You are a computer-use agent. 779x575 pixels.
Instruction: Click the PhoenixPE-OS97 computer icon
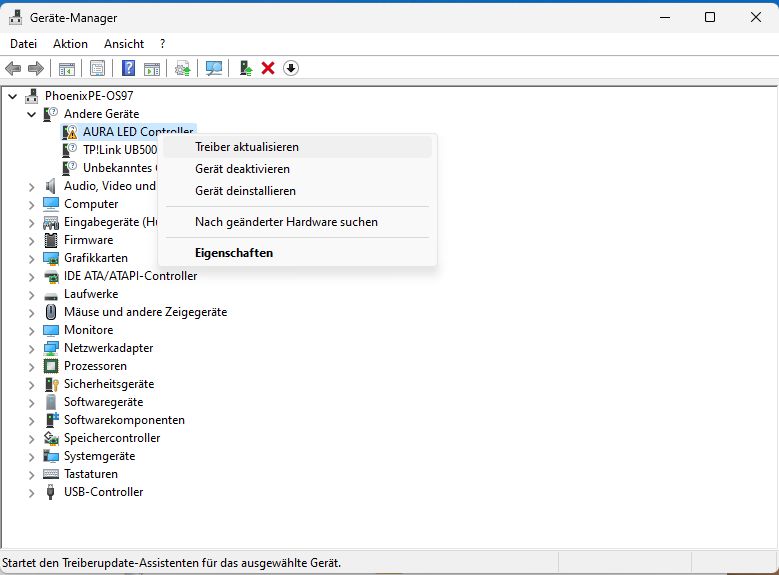(32, 95)
